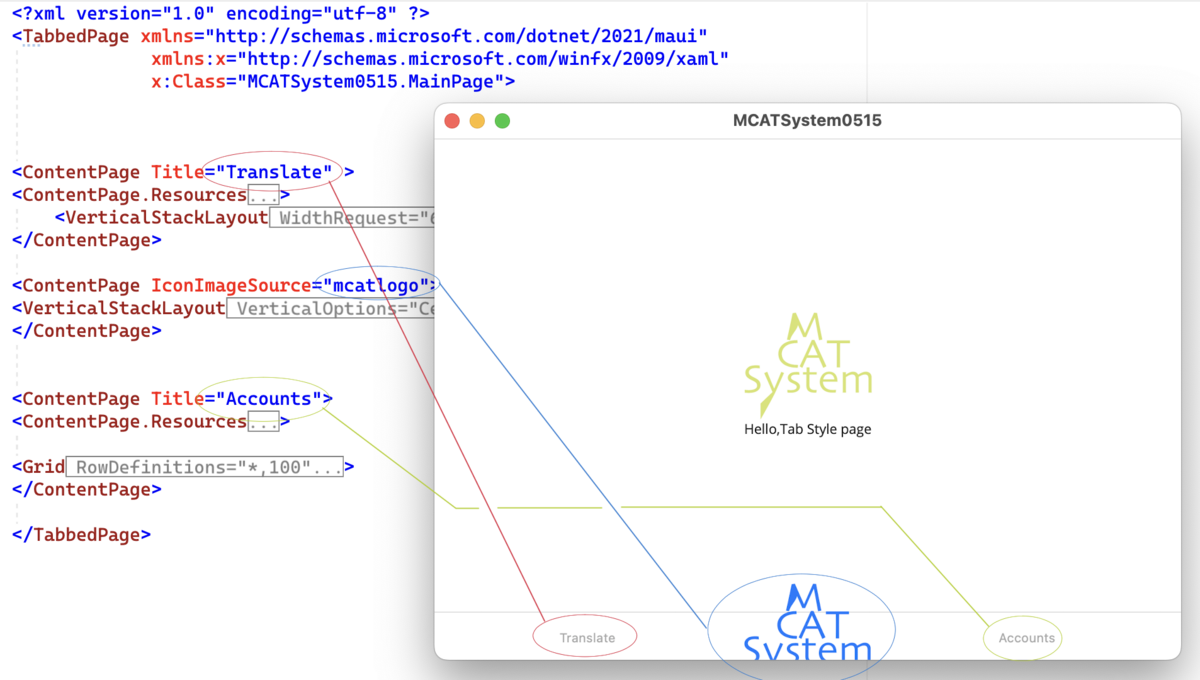Expand the collapsed WidthRequest attribute region
Viewport: 1200px width, 680px height.
(350, 217)
